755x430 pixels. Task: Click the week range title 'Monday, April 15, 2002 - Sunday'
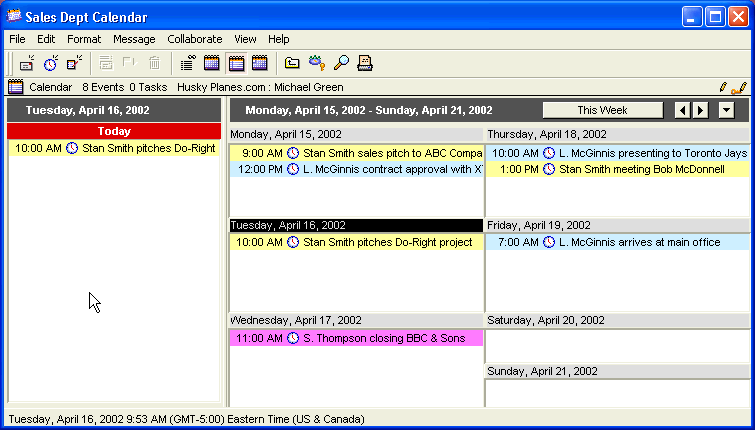(369, 110)
